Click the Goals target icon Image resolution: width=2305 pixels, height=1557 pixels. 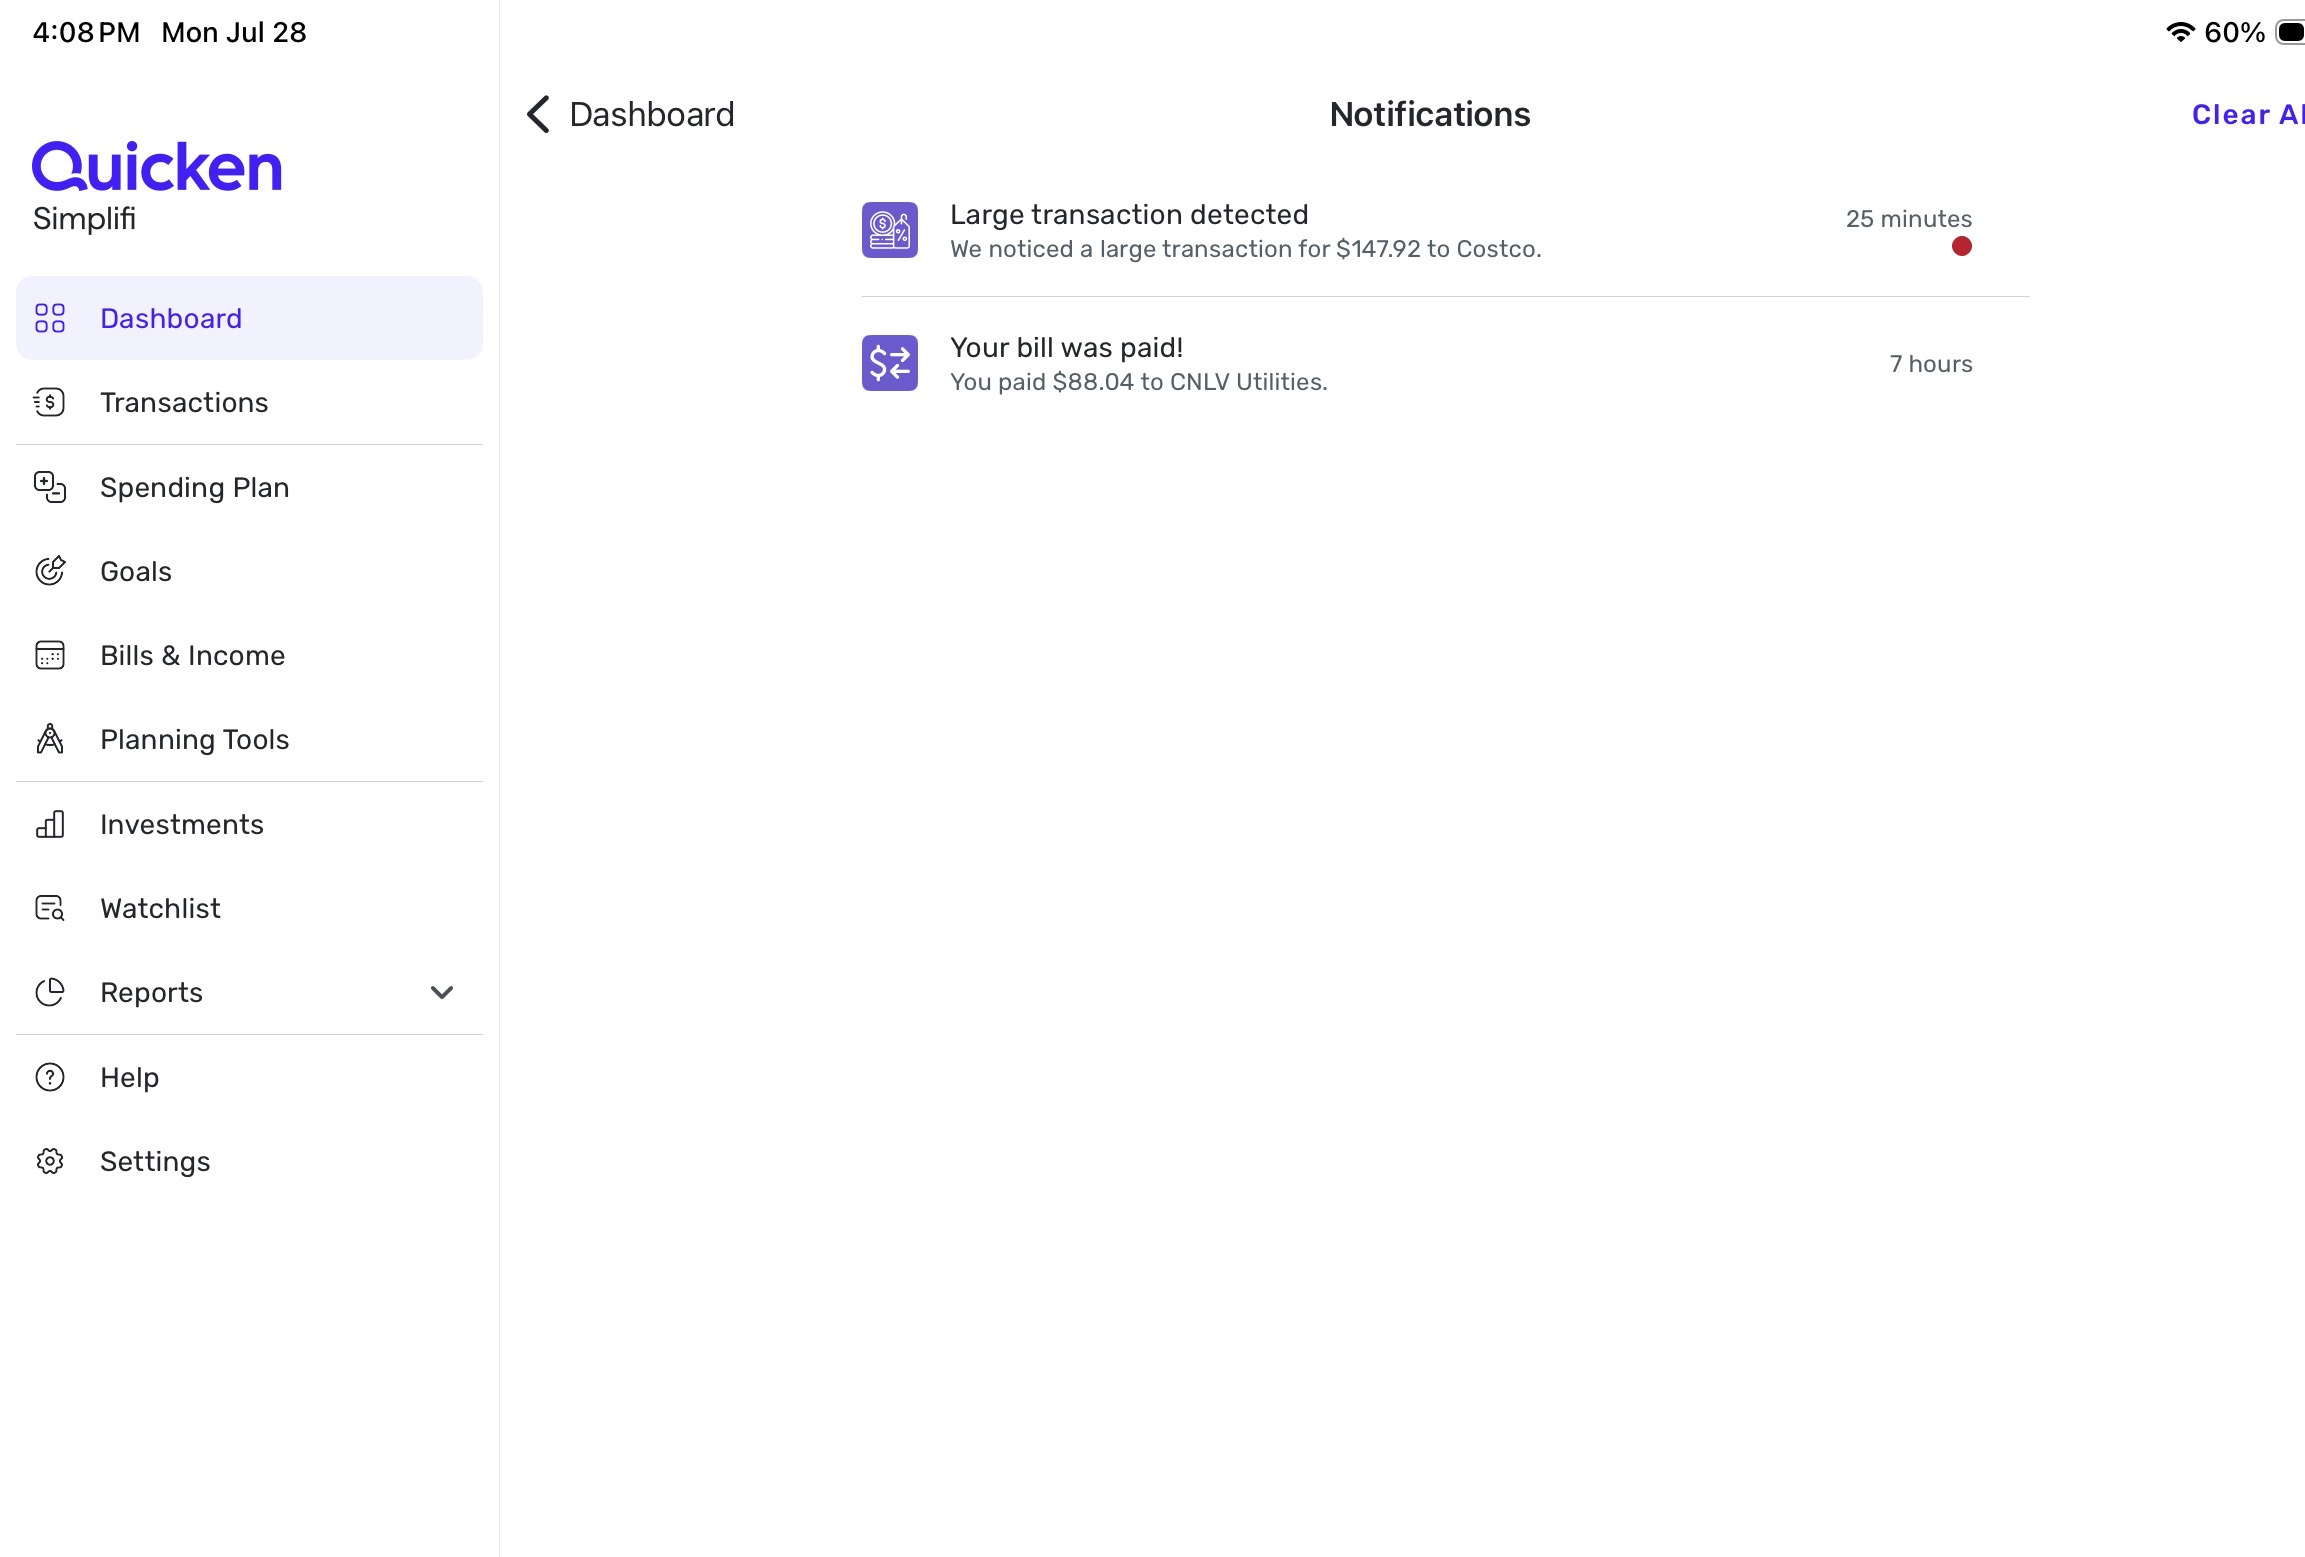coord(50,571)
